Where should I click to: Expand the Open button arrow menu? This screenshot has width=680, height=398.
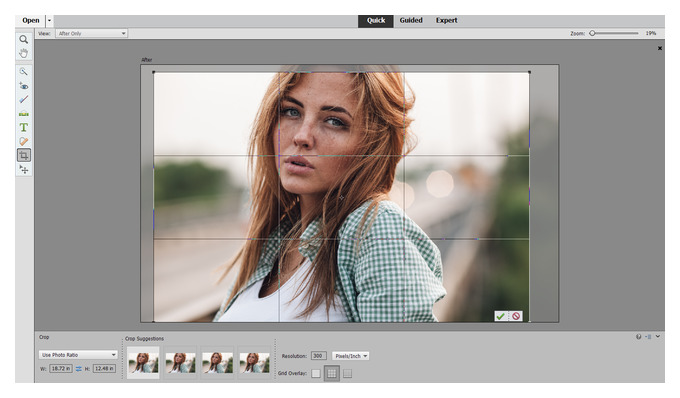pyautogui.click(x=49, y=20)
